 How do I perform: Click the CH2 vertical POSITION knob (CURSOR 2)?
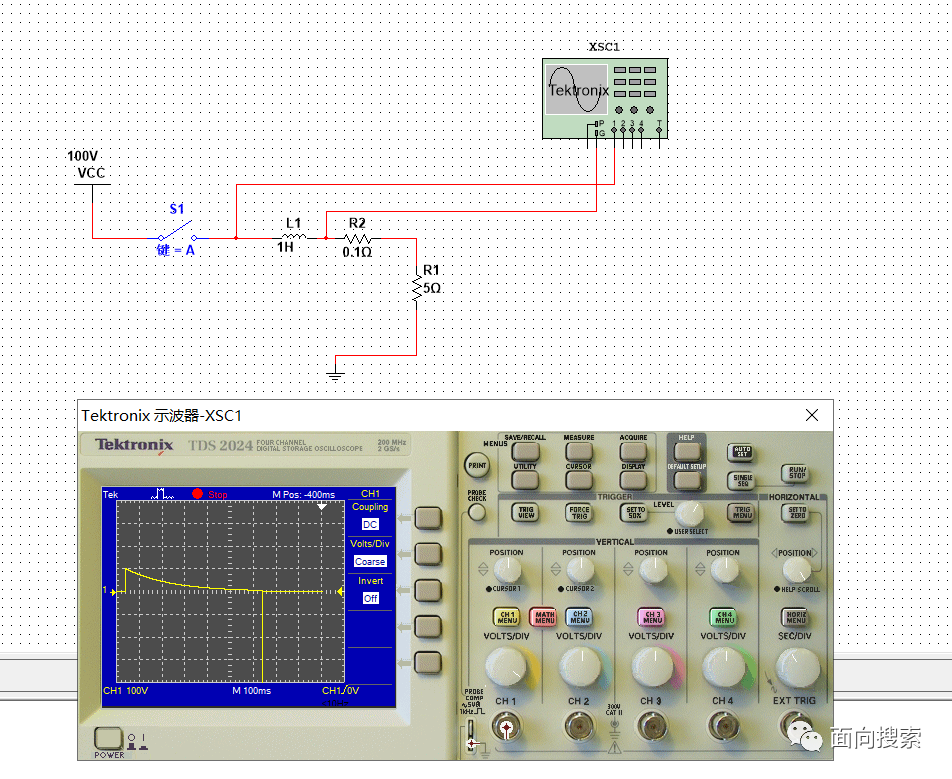pyautogui.click(x=580, y=570)
